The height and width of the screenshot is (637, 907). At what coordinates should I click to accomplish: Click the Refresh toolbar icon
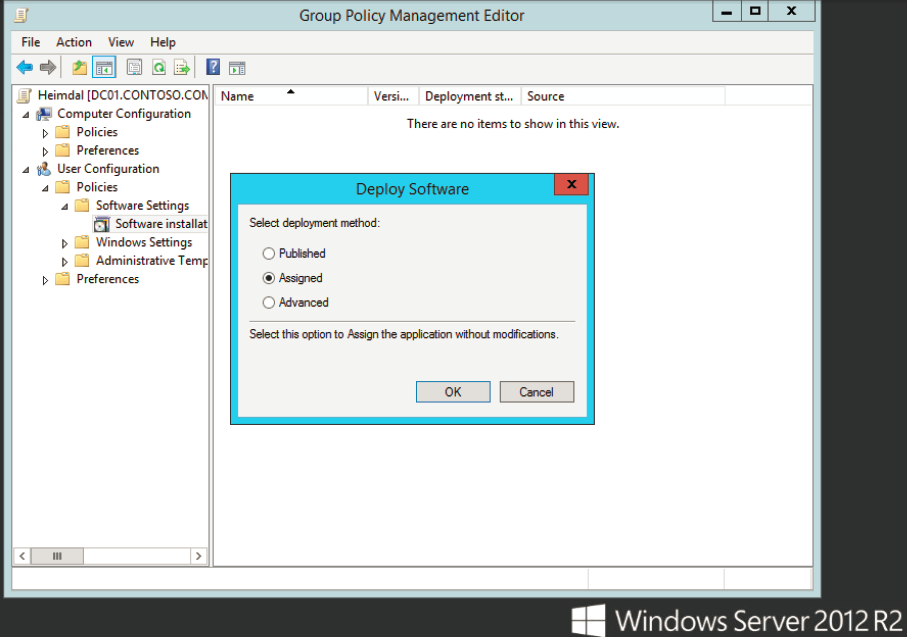[158, 68]
